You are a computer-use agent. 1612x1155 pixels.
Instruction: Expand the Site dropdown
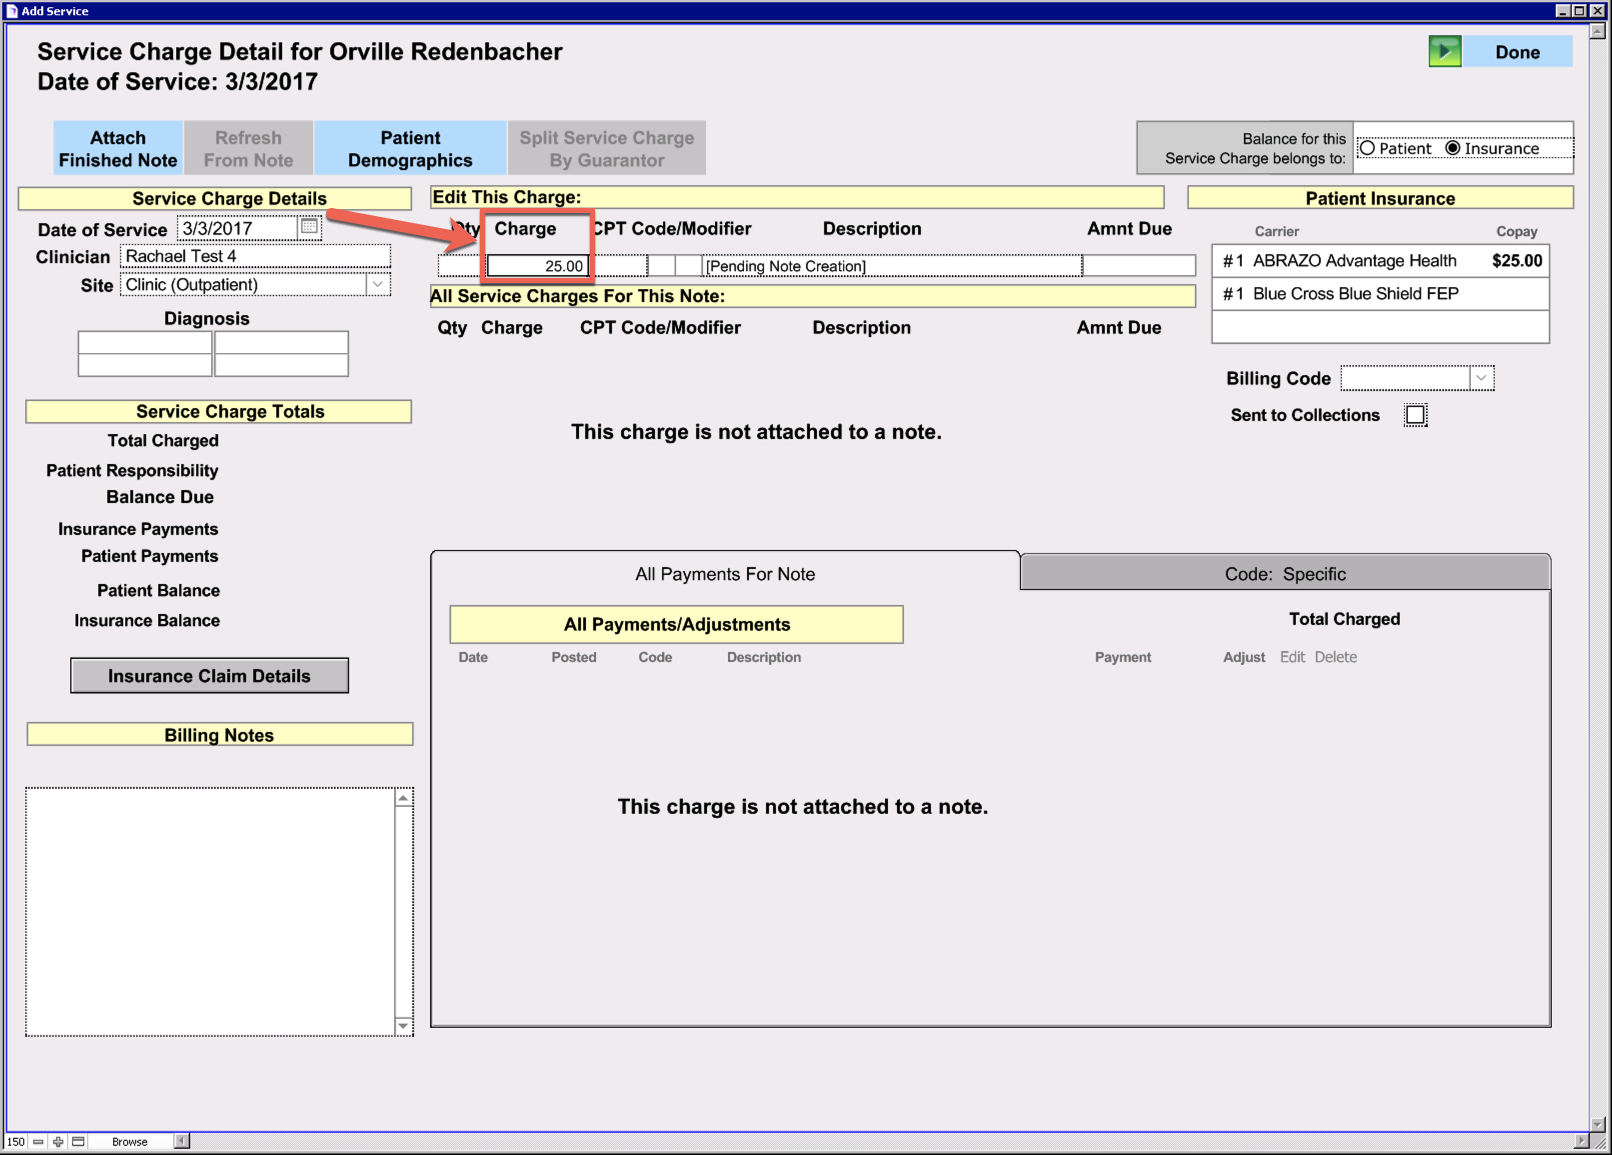click(378, 285)
